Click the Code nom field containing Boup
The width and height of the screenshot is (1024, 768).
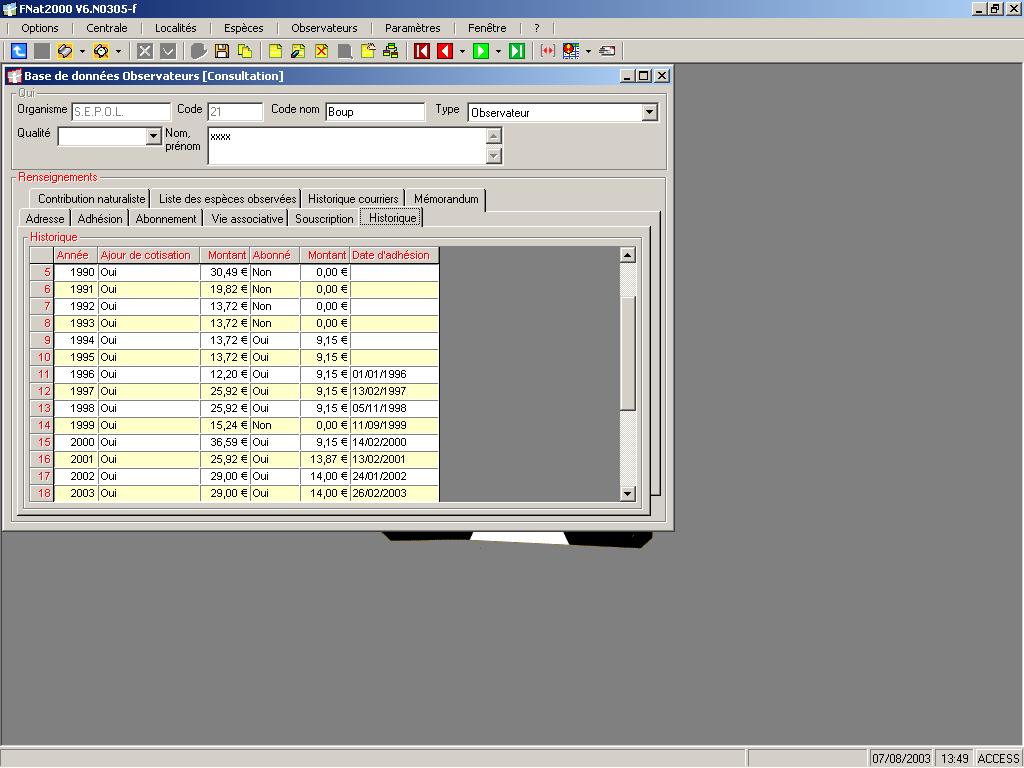coord(375,112)
